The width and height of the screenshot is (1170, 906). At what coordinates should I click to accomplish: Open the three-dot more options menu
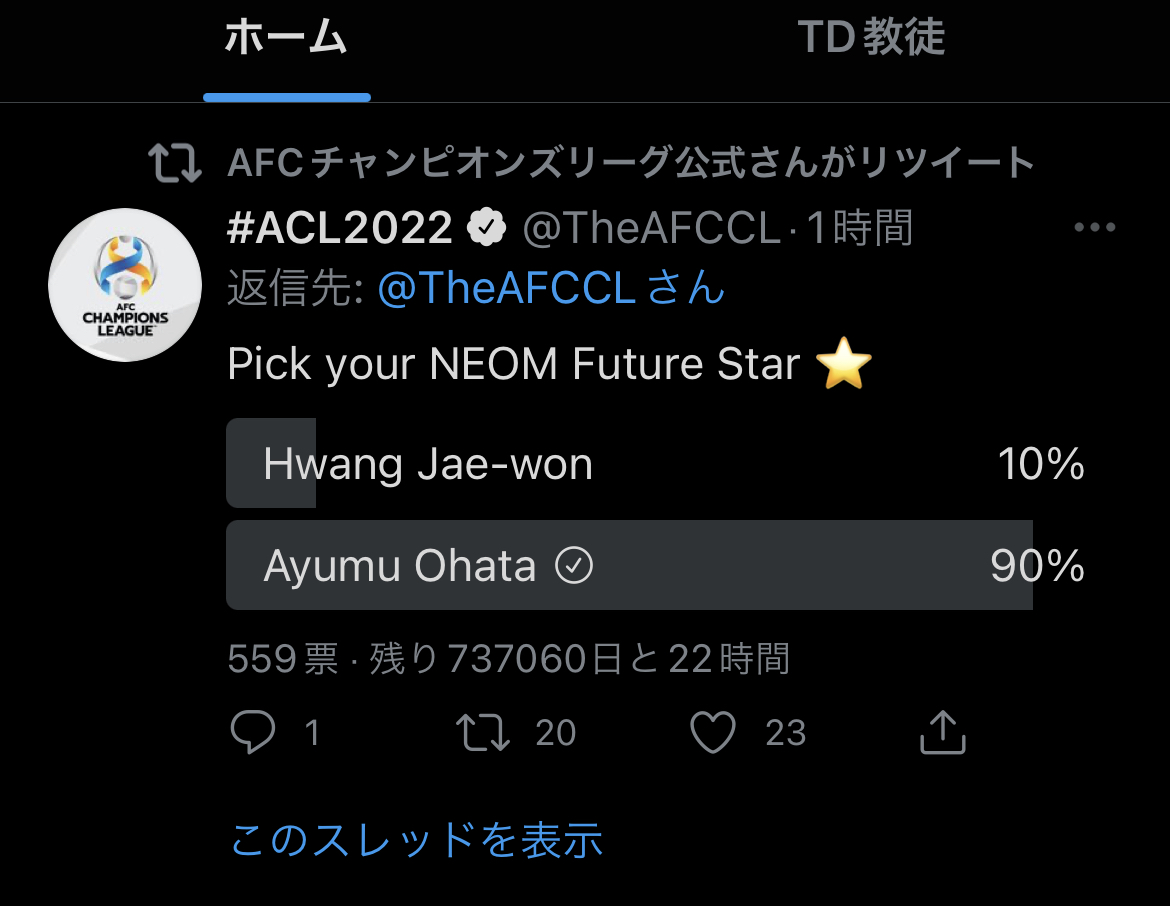[x=1094, y=228]
